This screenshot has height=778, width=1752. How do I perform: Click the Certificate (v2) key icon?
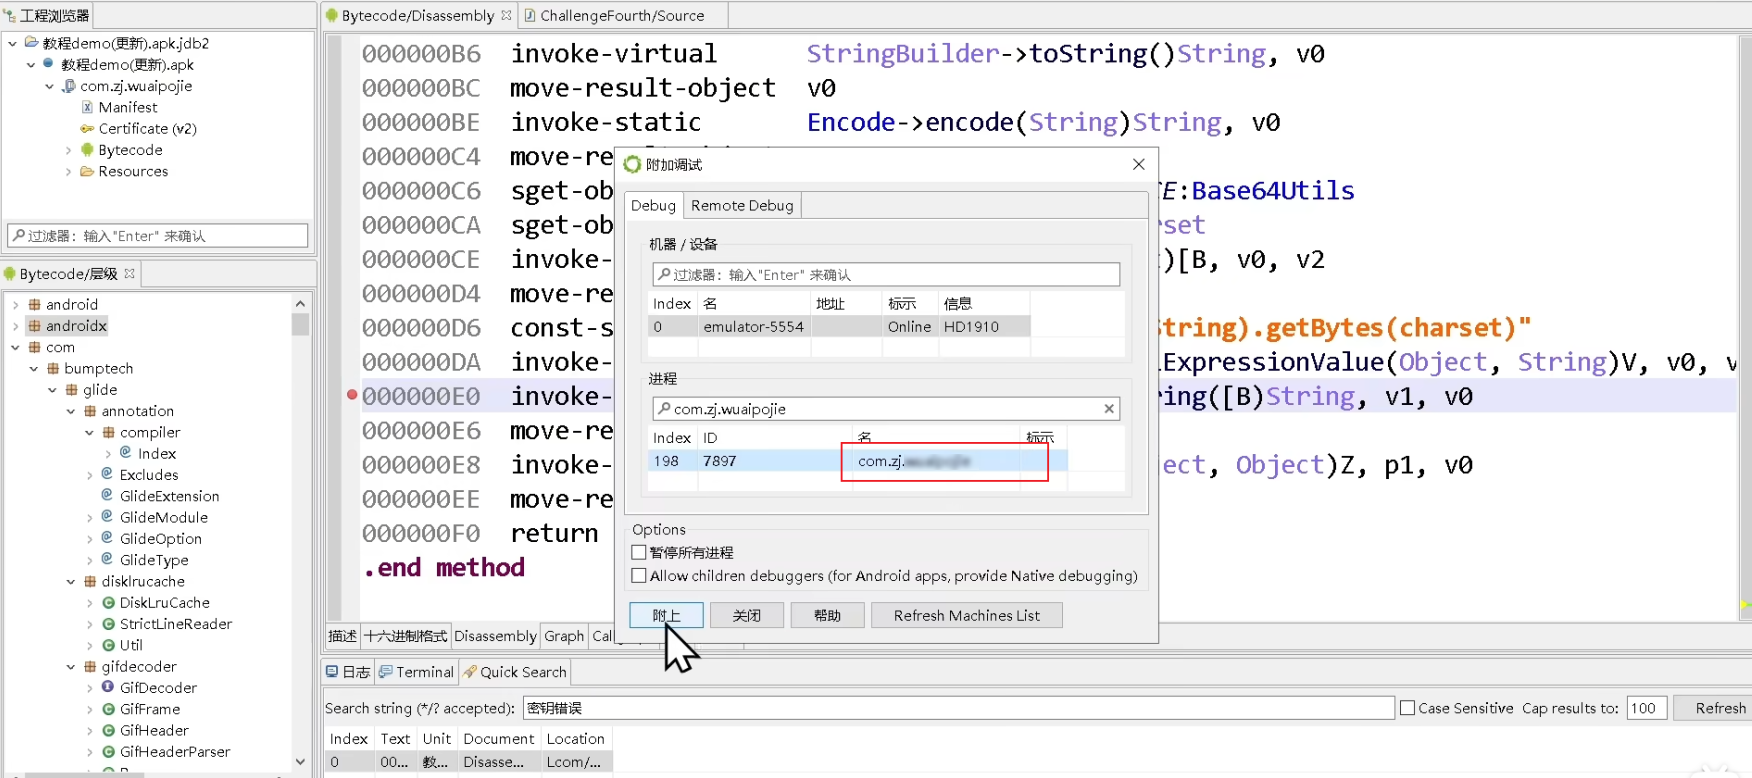(x=87, y=128)
